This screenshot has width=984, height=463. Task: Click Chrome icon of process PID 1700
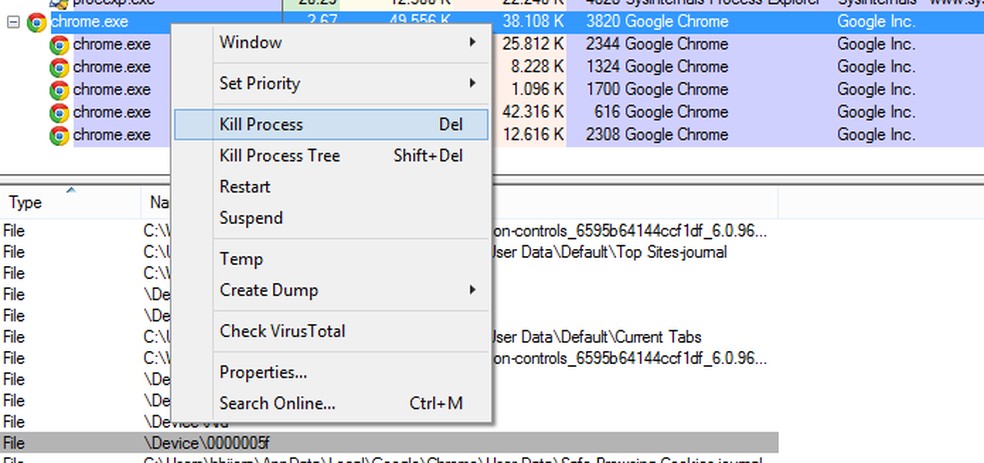[60, 90]
